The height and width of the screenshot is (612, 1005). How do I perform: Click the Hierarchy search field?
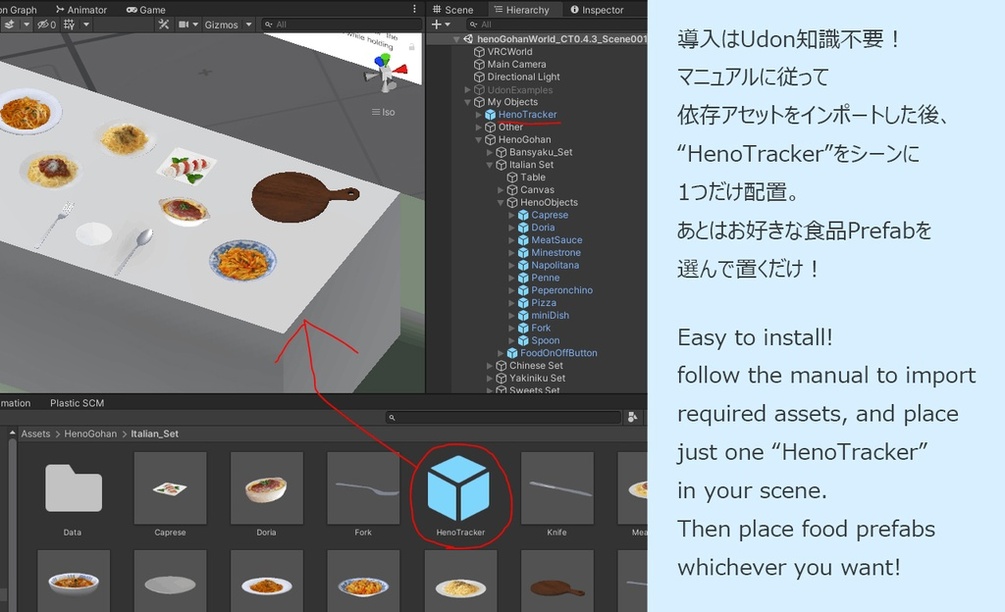(x=556, y=24)
